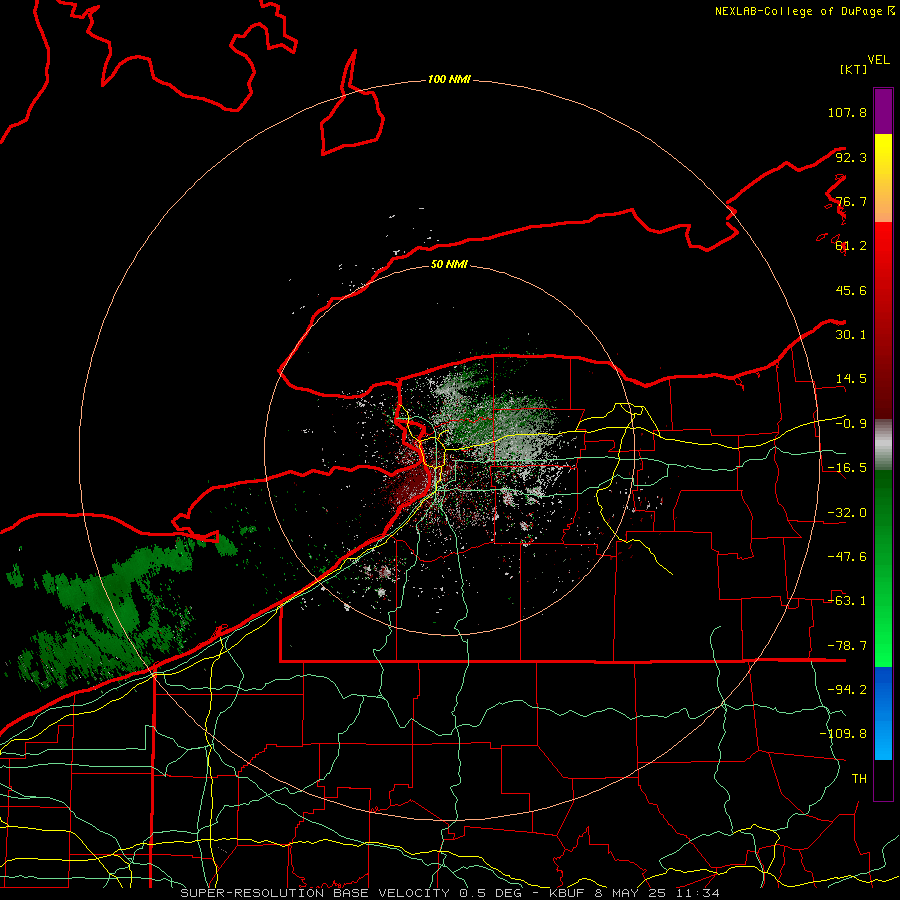Viewport: 900px width, 900px height.
Task: Click the 61.2 velocity scale value
Action: pos(851,246)
